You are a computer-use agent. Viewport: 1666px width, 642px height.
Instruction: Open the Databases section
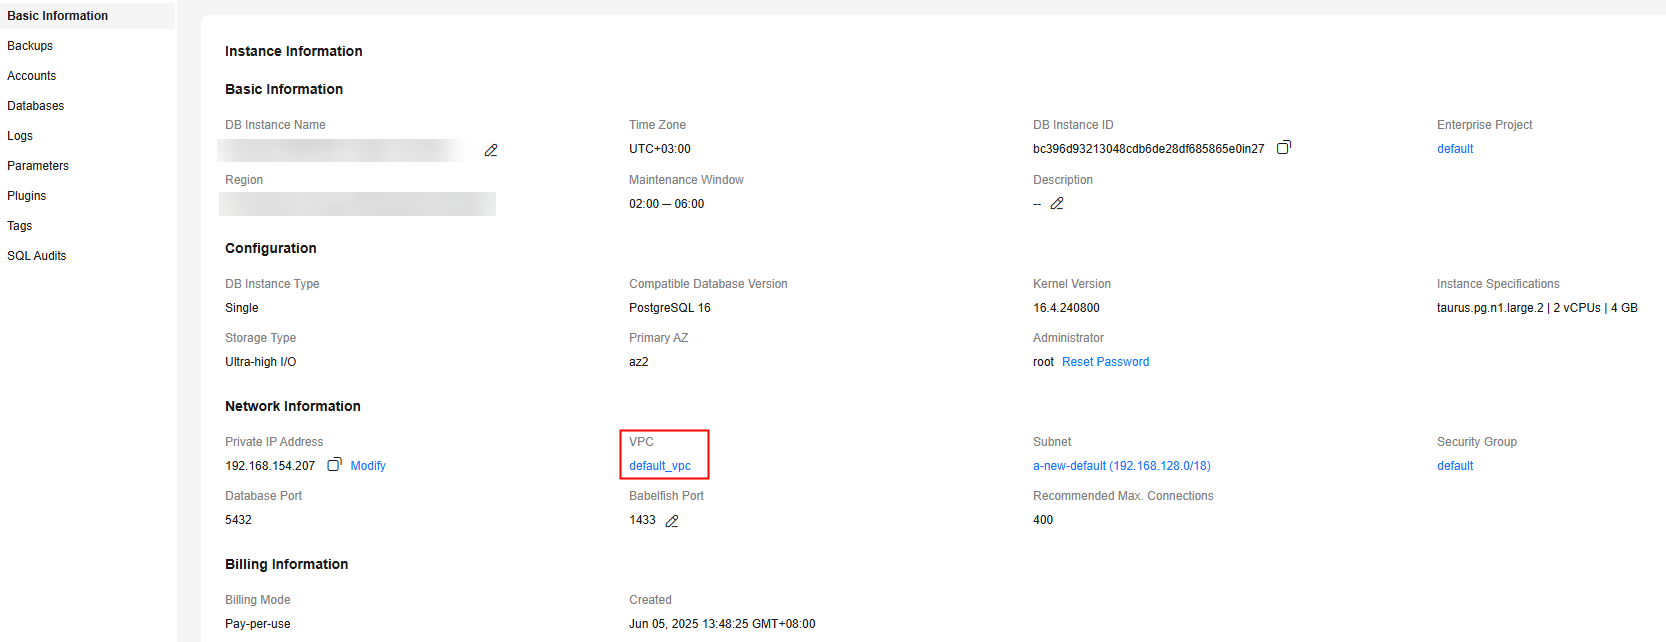(36, 106)
